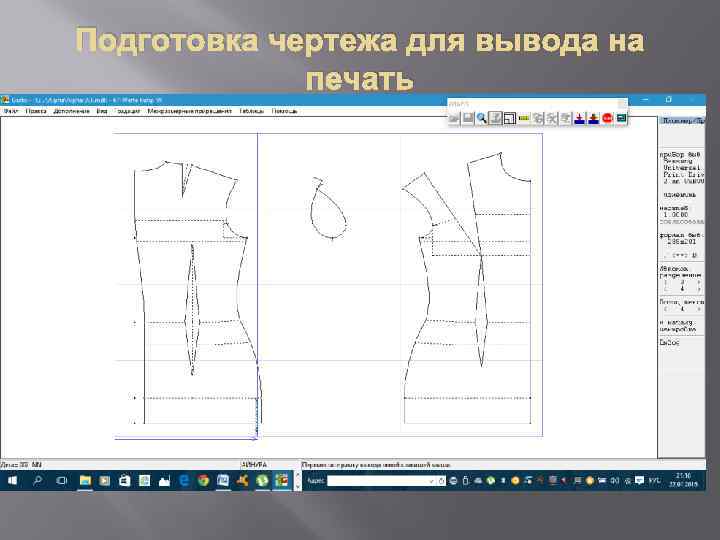Click the 'прибор выб' device selection option
Viewport: 720px width, 540px height.
tap(680, 155)
